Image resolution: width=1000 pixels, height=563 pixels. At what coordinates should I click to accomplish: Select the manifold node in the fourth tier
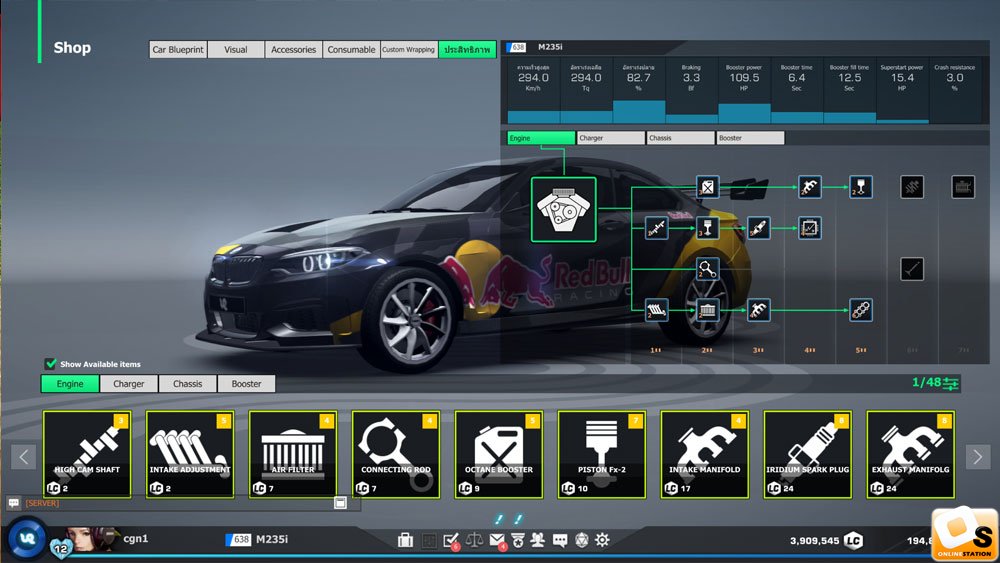(809, 187)
